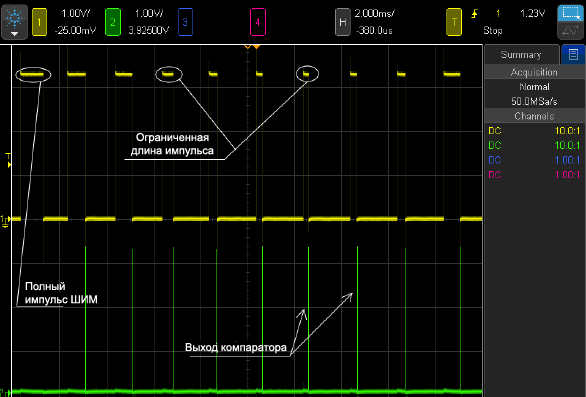Click green DC coupling for channel 2

[495, 145]
